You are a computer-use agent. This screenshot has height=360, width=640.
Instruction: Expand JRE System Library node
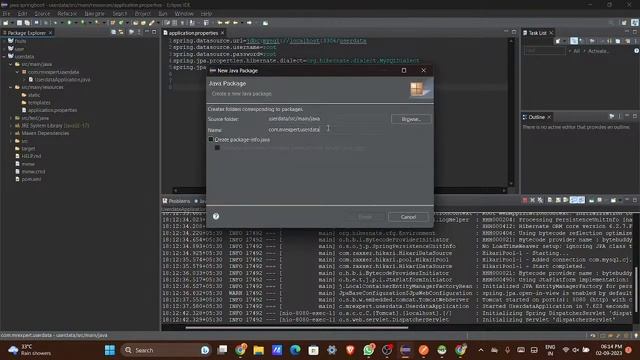(x=11, y=126)
